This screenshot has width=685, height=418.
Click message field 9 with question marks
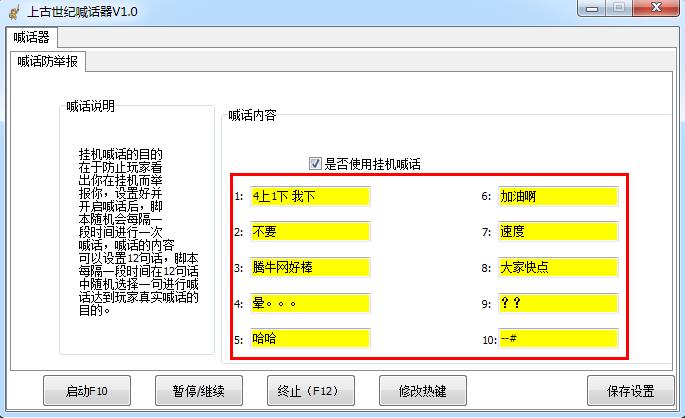(x=558, y=303)
